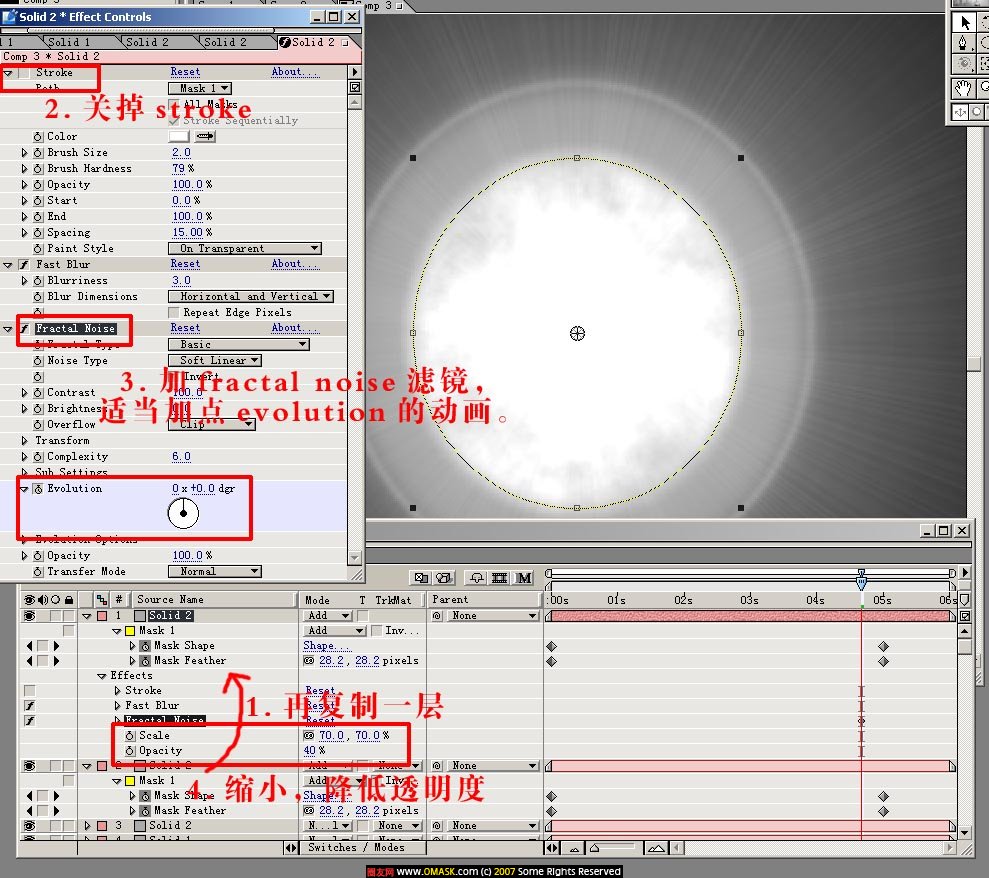Image resolution: width=989 pixels, height=878 pixels.
Task: Open Blur Dimensions dropdown
Action: coord(250,296)
